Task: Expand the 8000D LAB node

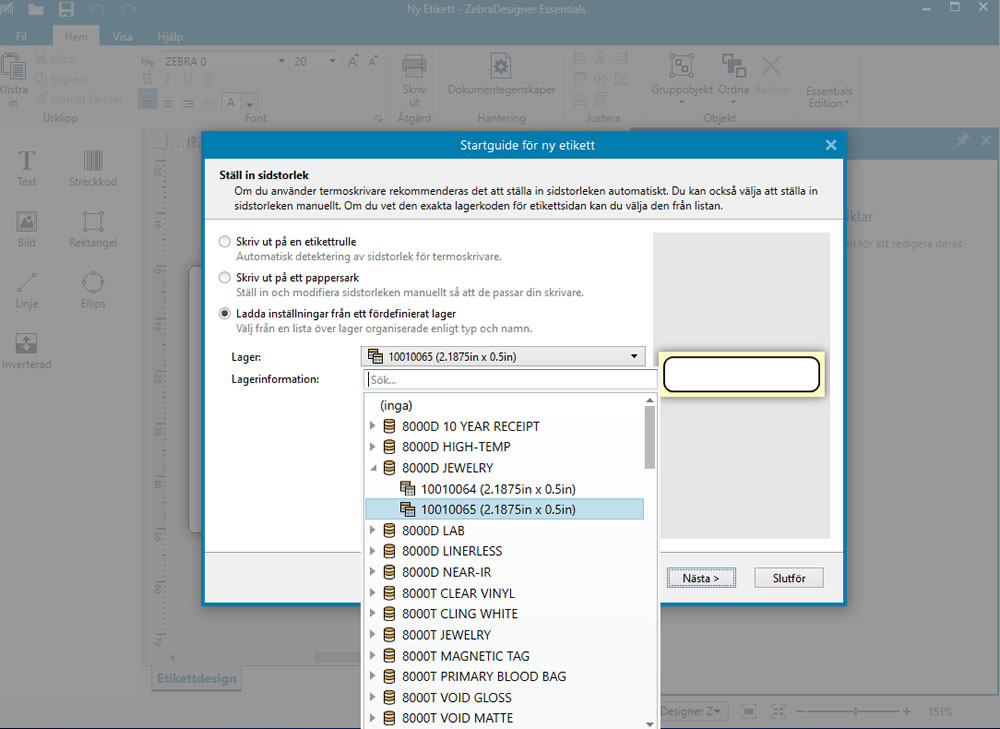Action: click(372, 530)
